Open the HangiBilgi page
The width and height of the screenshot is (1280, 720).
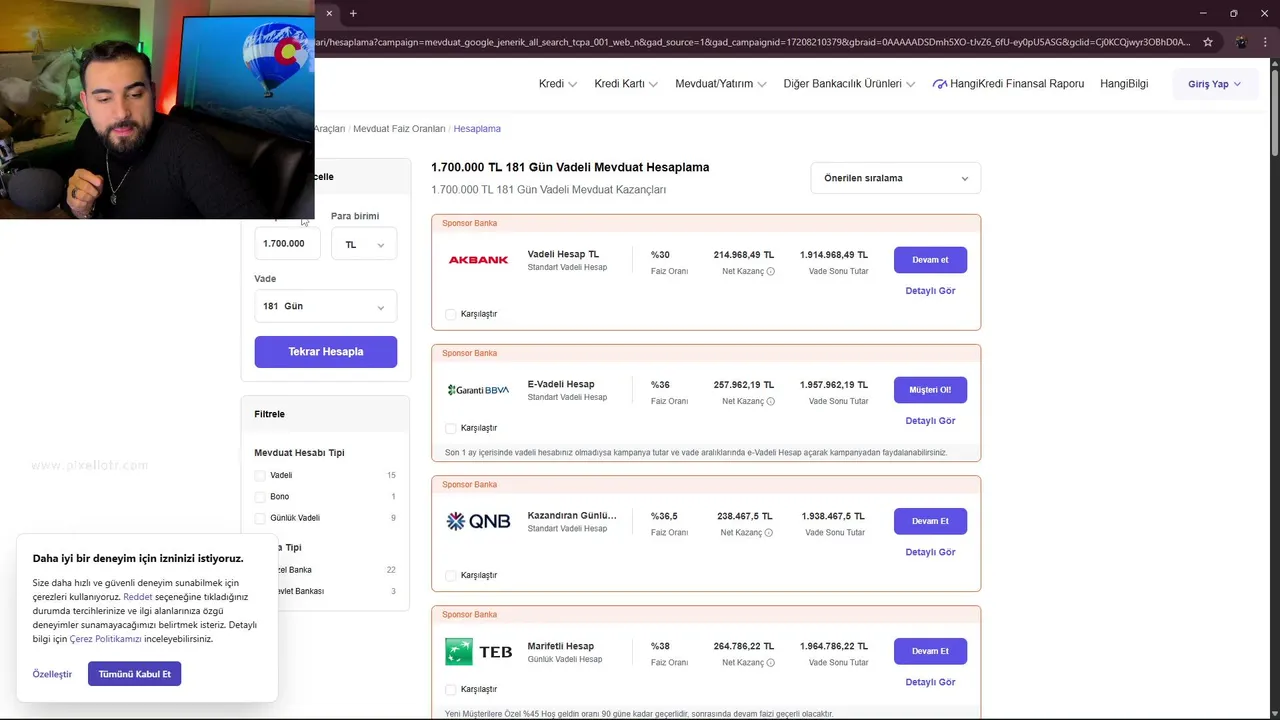(x=1124, y=84)
